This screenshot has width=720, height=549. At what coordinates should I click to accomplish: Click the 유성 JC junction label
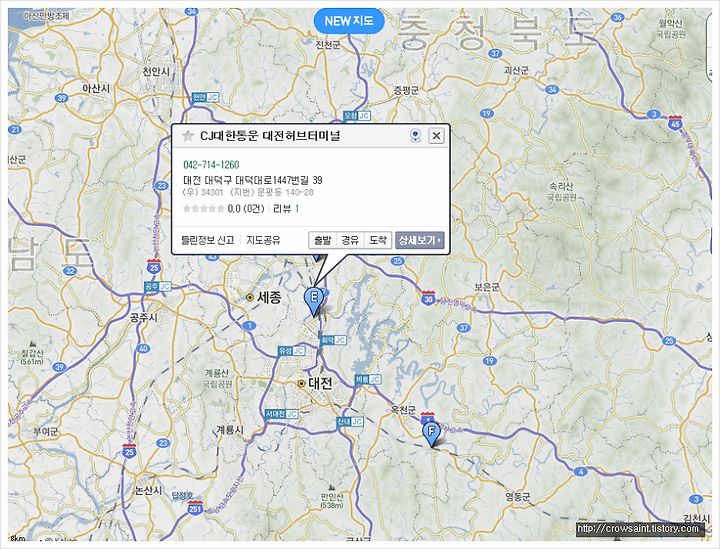coord(292,351)
